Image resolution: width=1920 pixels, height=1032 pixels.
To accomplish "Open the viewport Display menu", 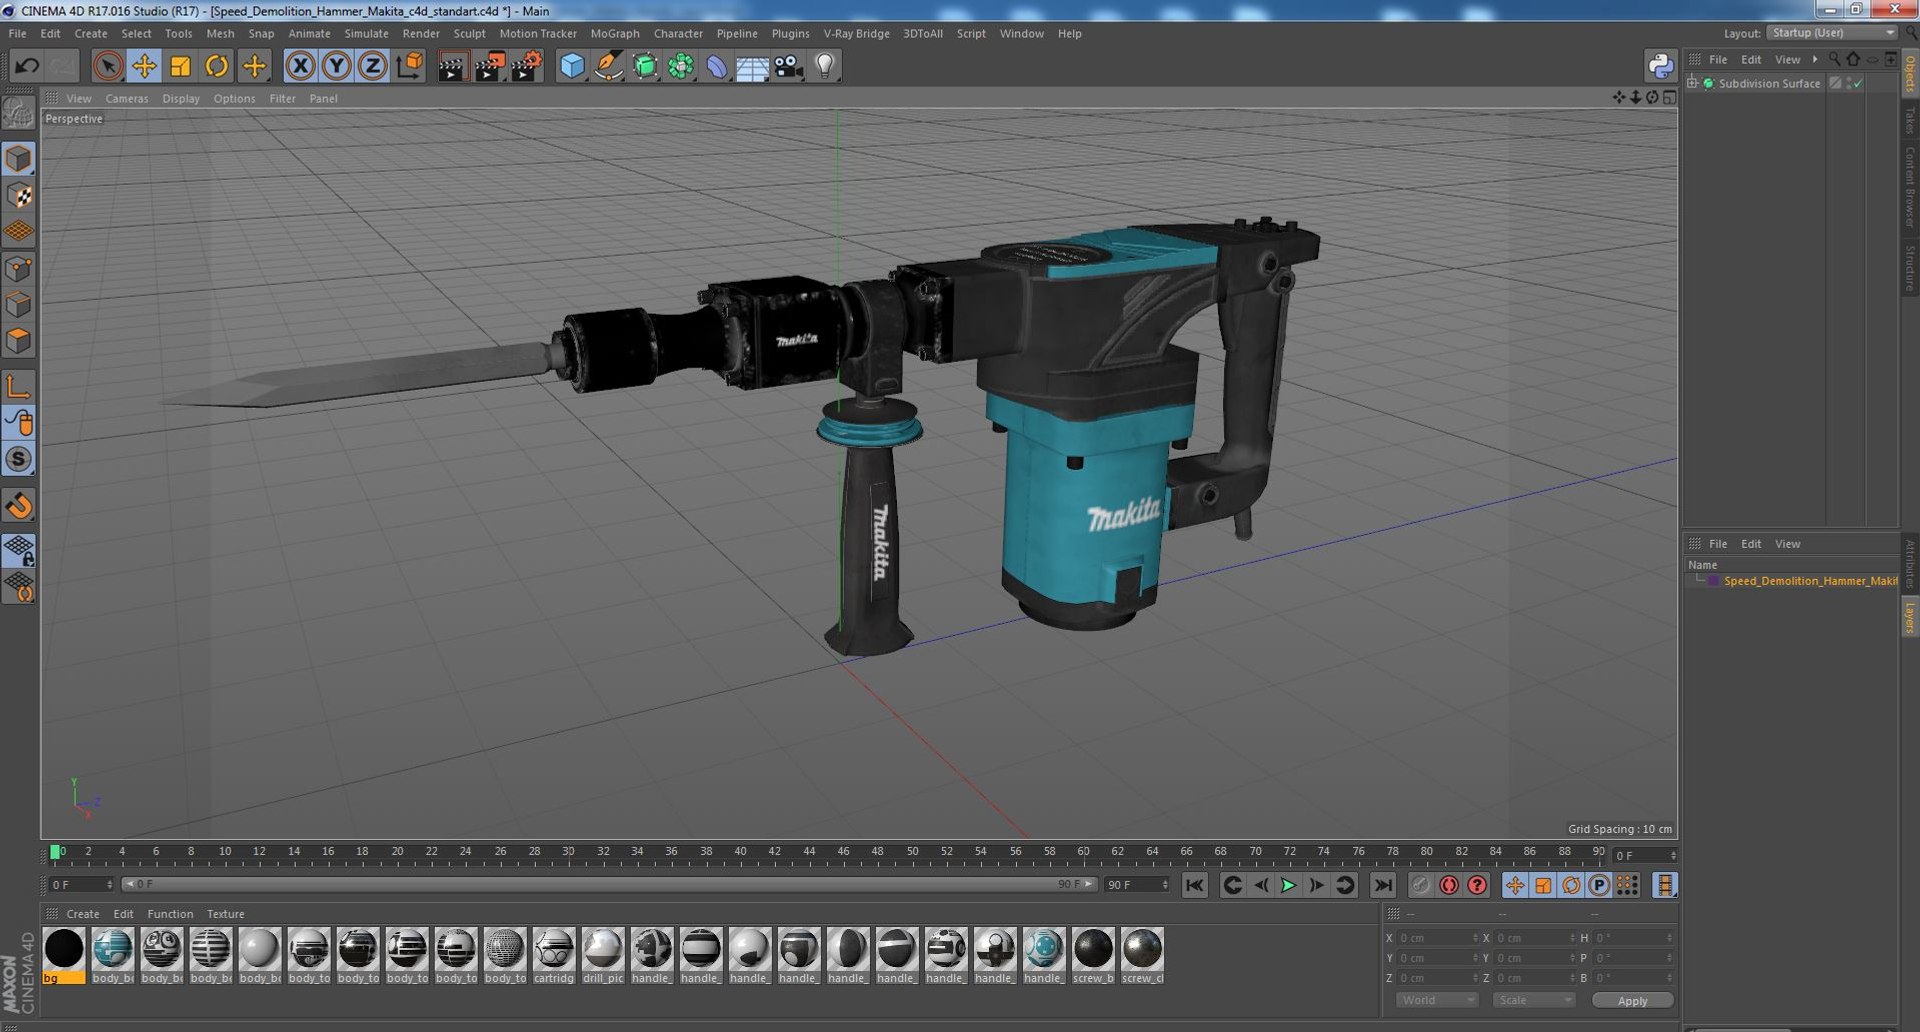I will tap(181, 98).
